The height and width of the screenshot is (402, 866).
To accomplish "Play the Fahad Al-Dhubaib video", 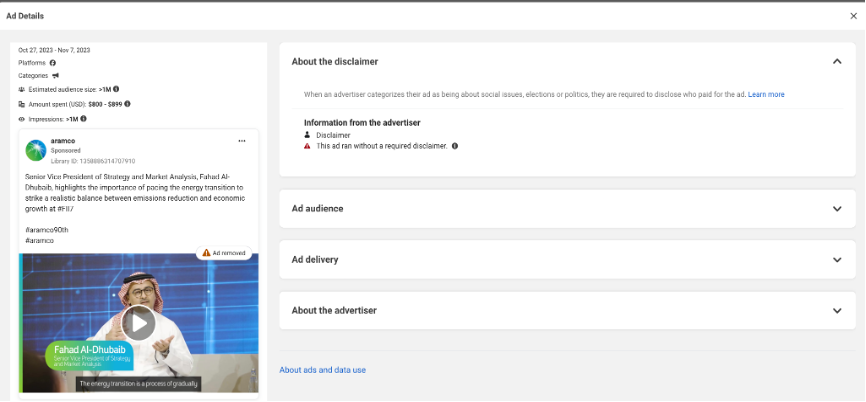I will pos(138,323).
